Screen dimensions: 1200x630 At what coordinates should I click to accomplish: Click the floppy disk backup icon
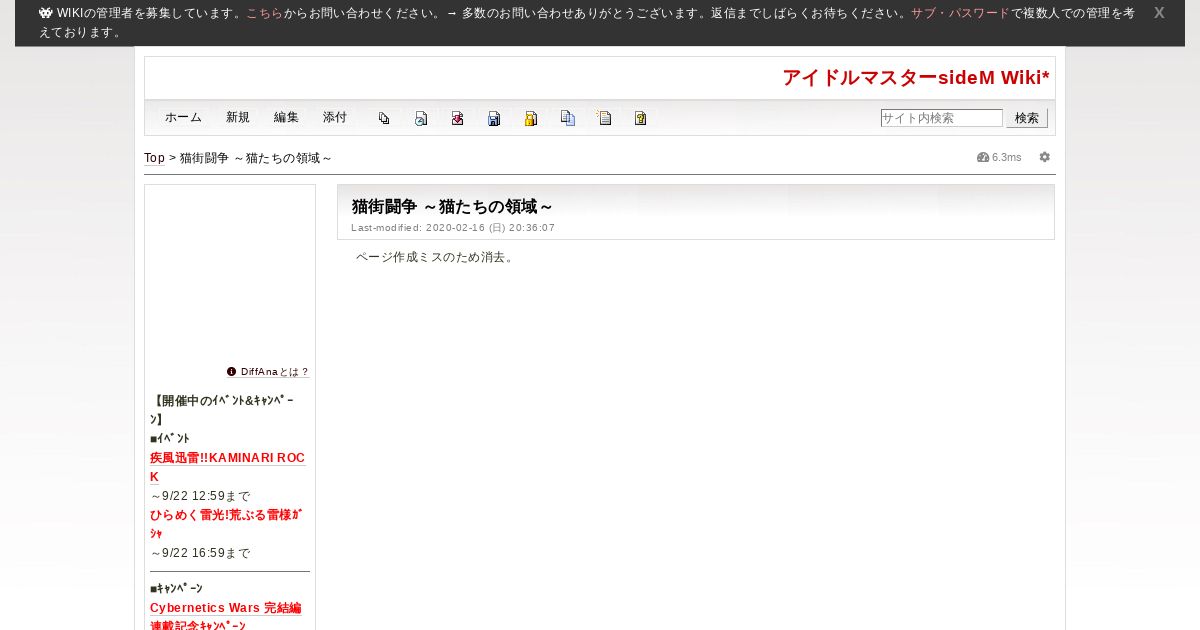pyautogui.click(x=494, y=118)
